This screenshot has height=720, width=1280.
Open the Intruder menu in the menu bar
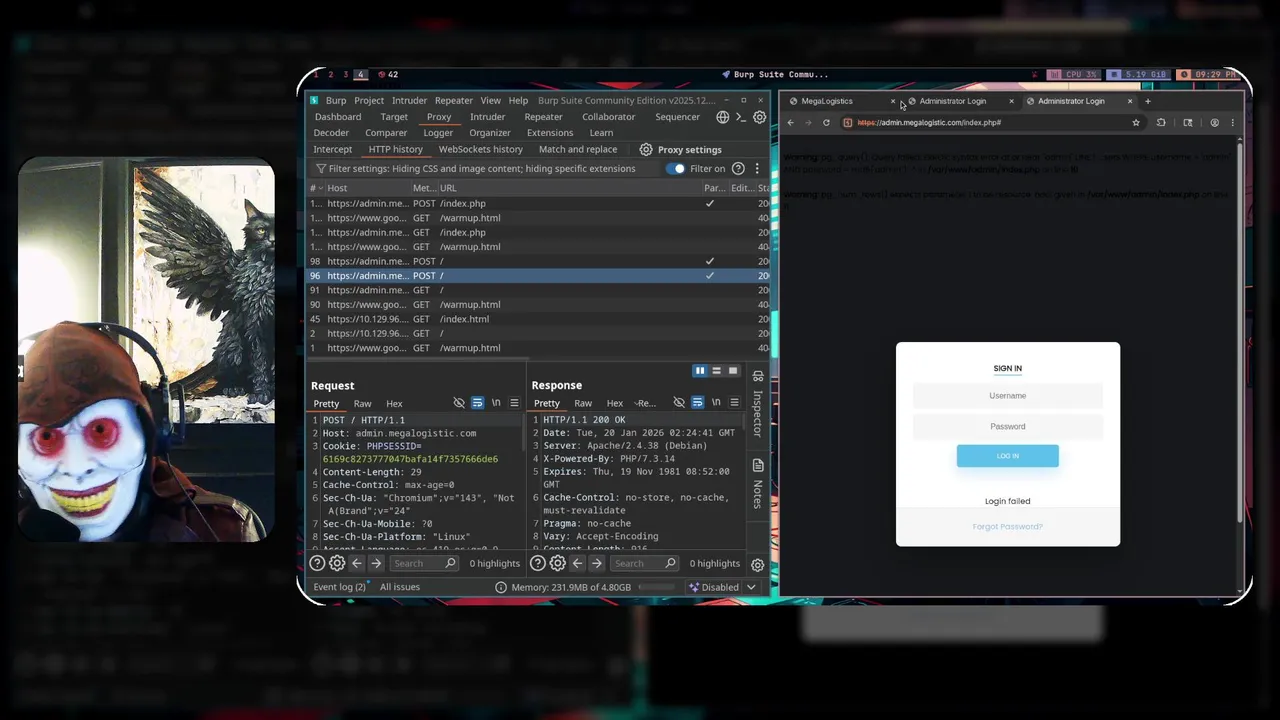(x=409, y=101)
